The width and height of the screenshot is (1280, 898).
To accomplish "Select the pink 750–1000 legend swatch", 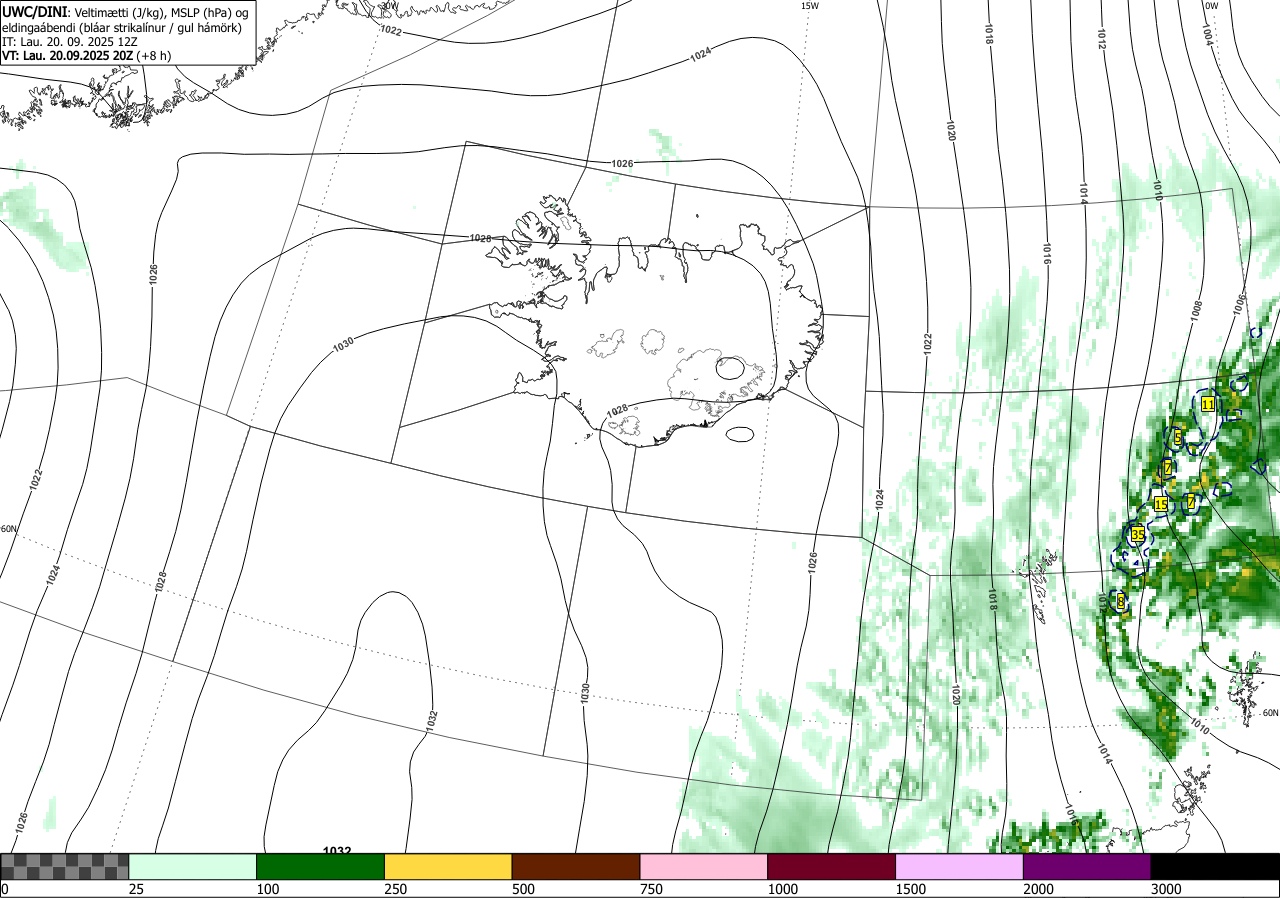I will pos(704,866).
